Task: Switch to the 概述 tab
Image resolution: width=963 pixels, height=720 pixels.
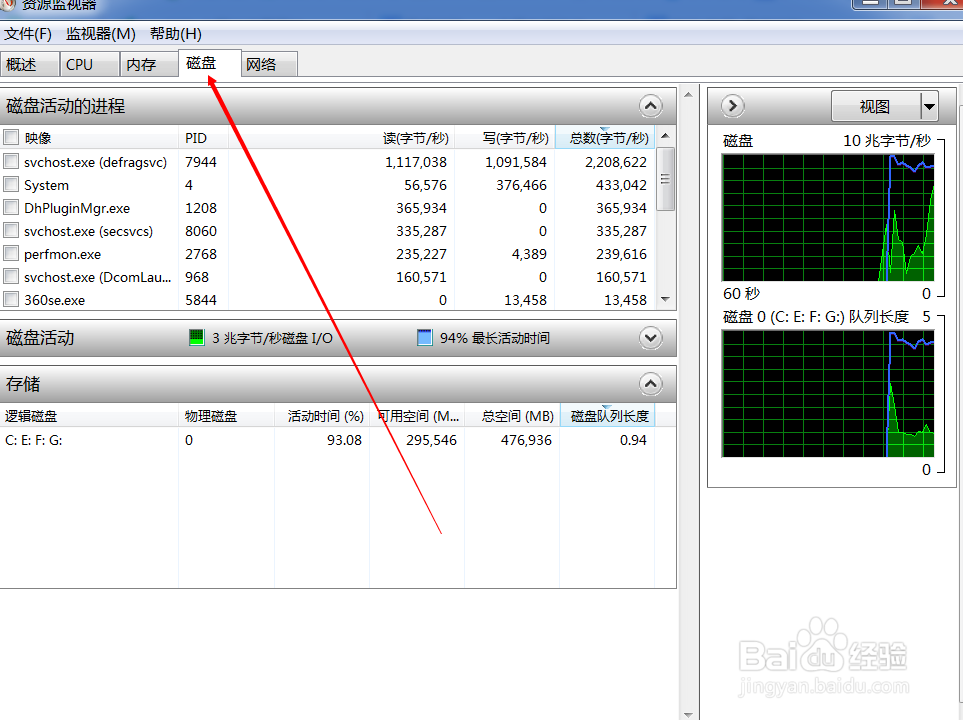Action: click(29, 65)
